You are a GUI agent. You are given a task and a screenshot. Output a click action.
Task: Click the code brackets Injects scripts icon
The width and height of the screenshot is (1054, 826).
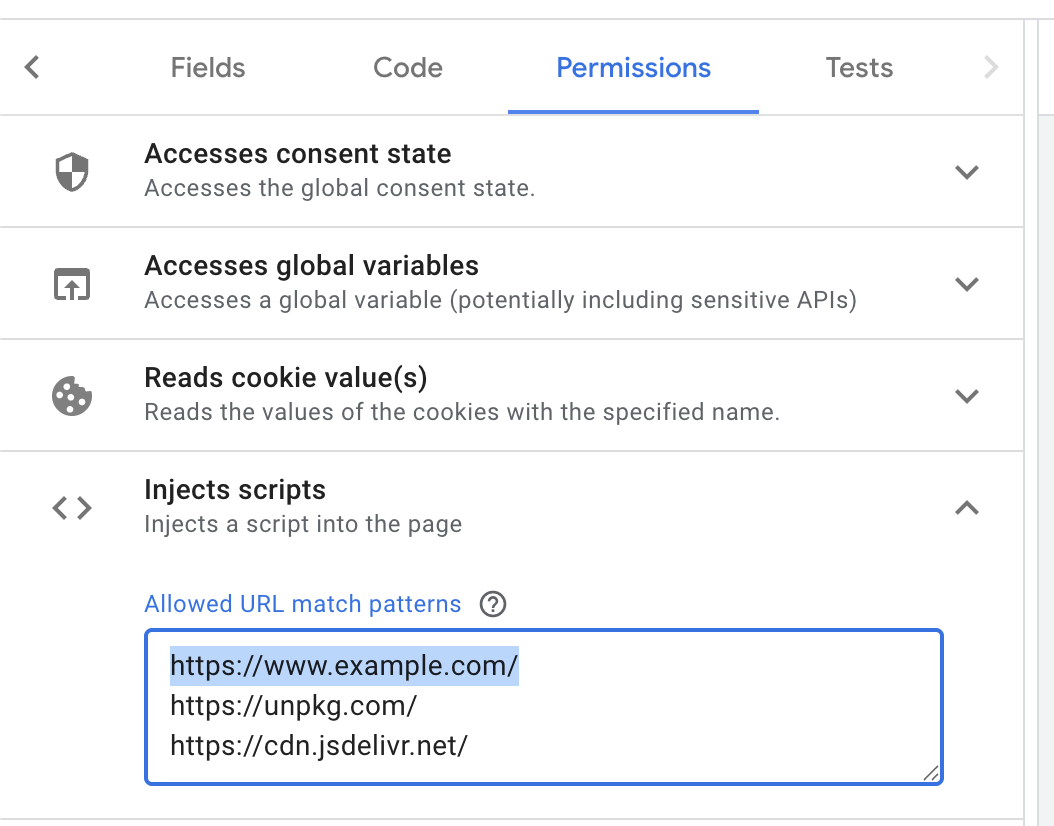[72, 508]
